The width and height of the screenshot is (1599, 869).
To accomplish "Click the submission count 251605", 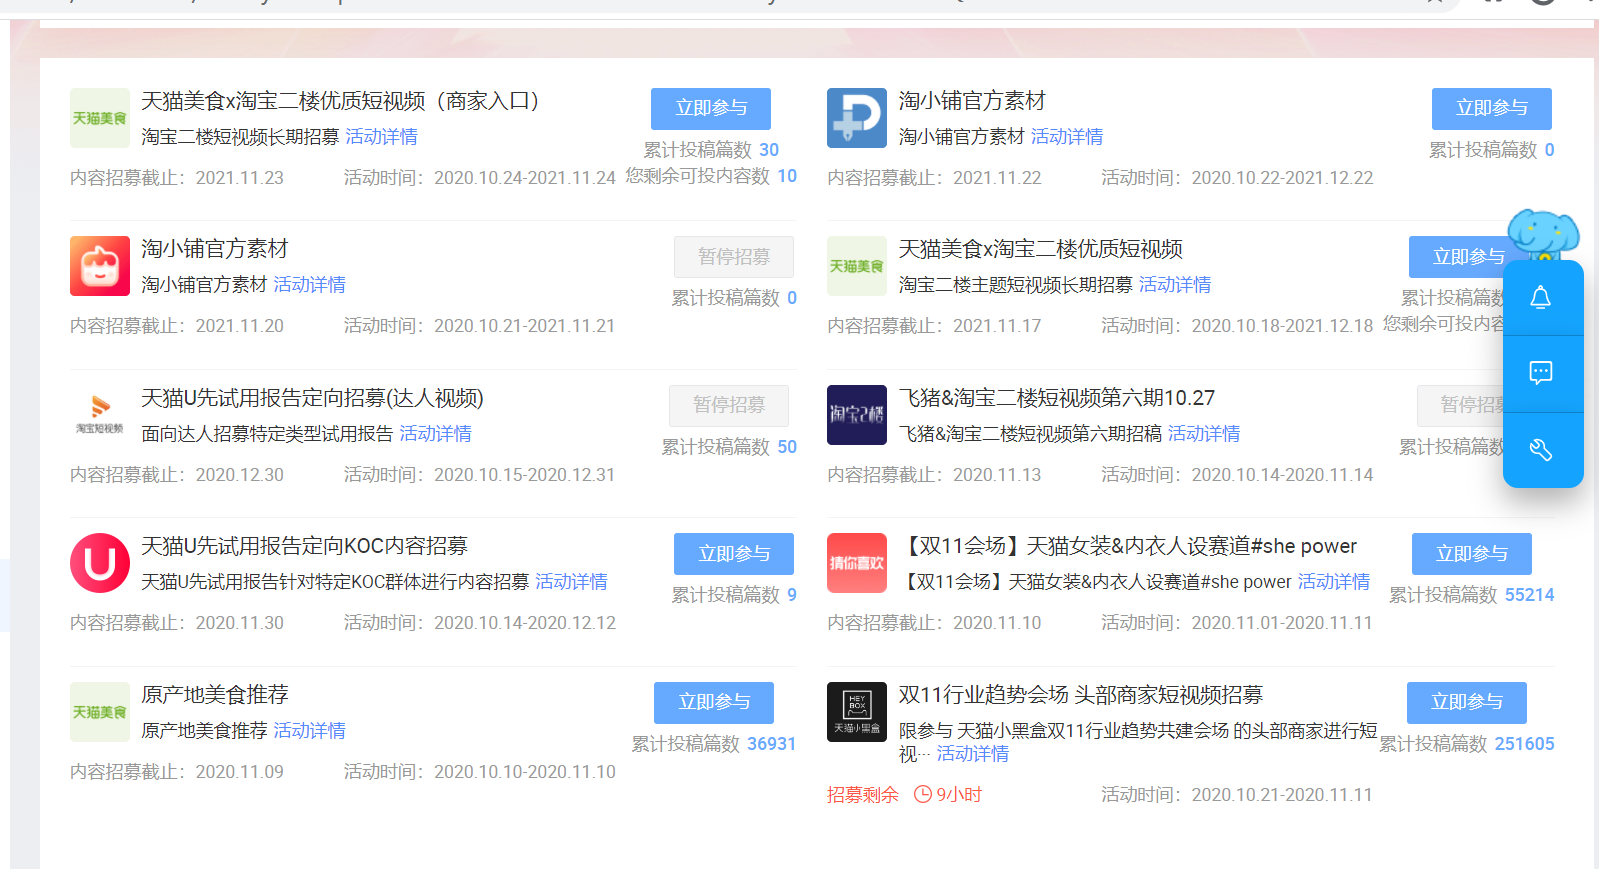I will click(1525, 744).
